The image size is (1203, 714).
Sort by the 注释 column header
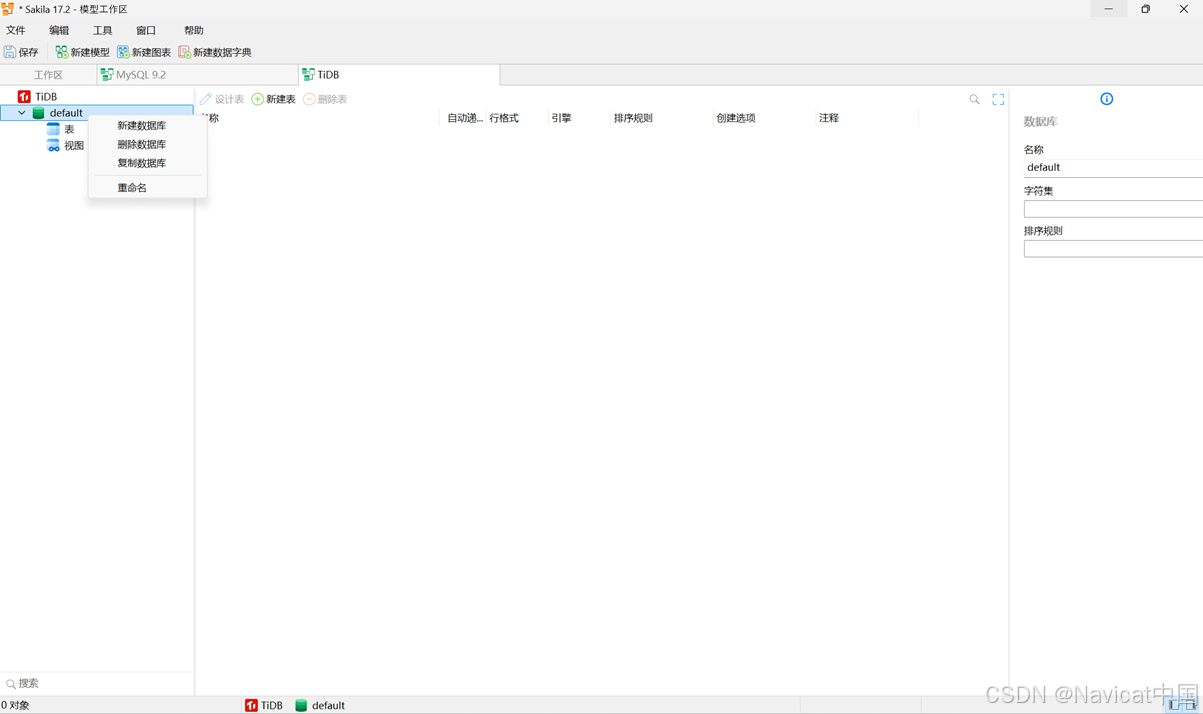click(x=829, y=118)
